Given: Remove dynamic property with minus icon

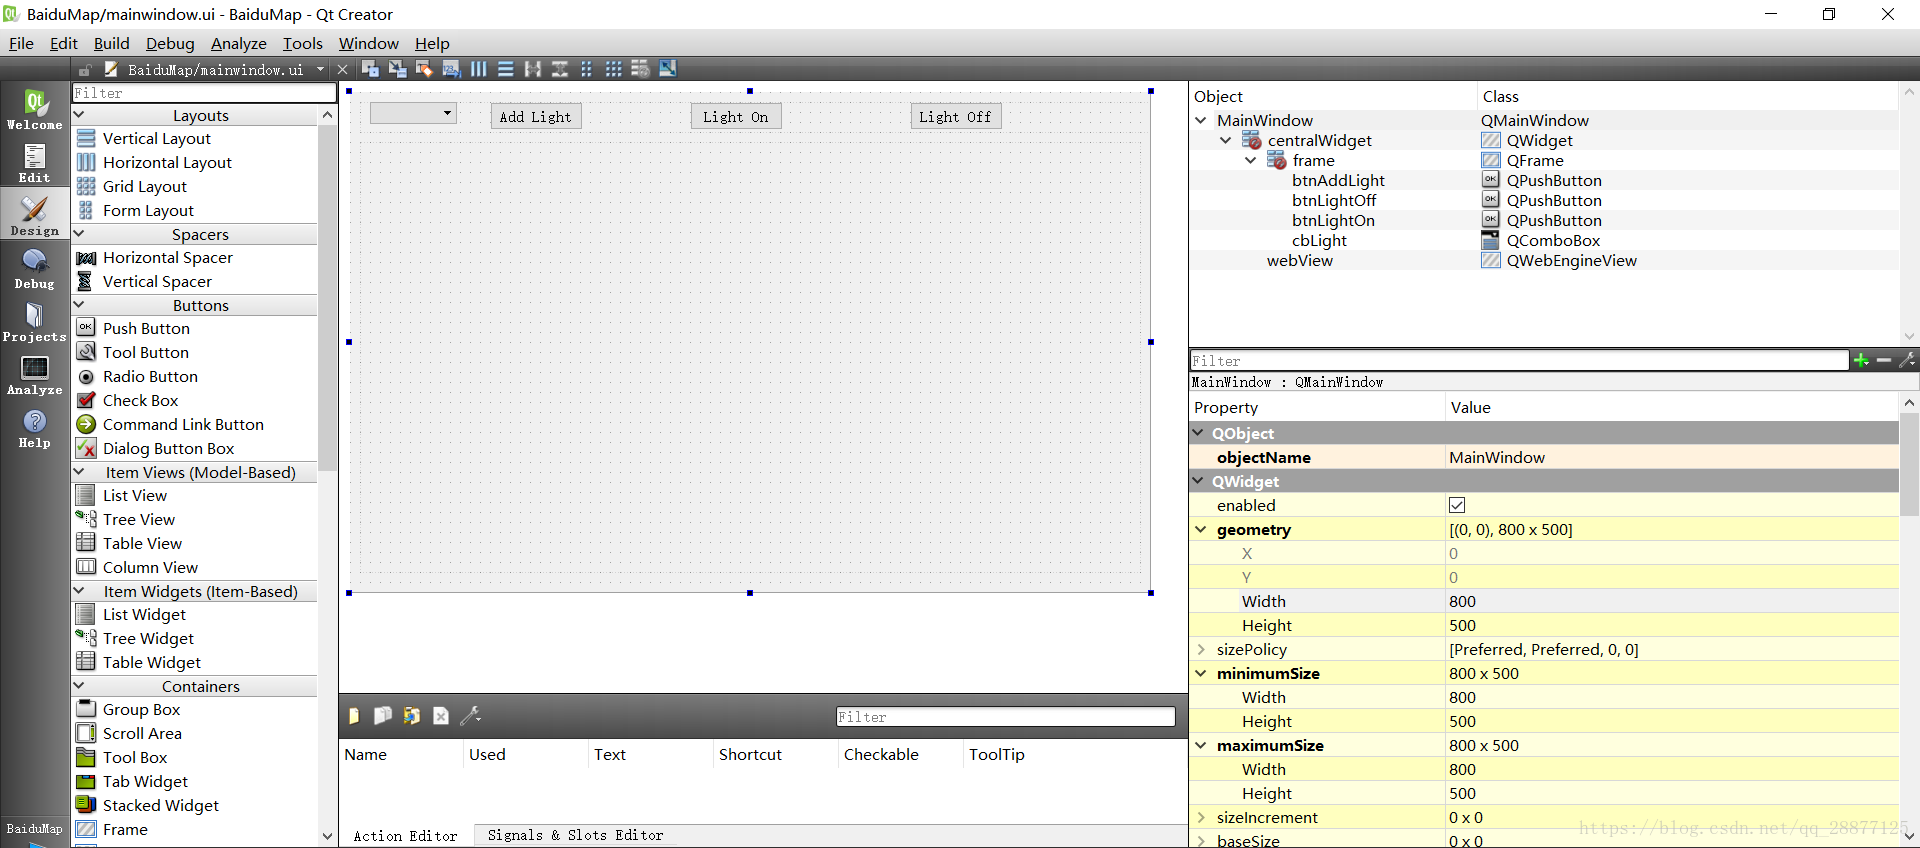Looking at the screenshot, I should [1884, 360].
